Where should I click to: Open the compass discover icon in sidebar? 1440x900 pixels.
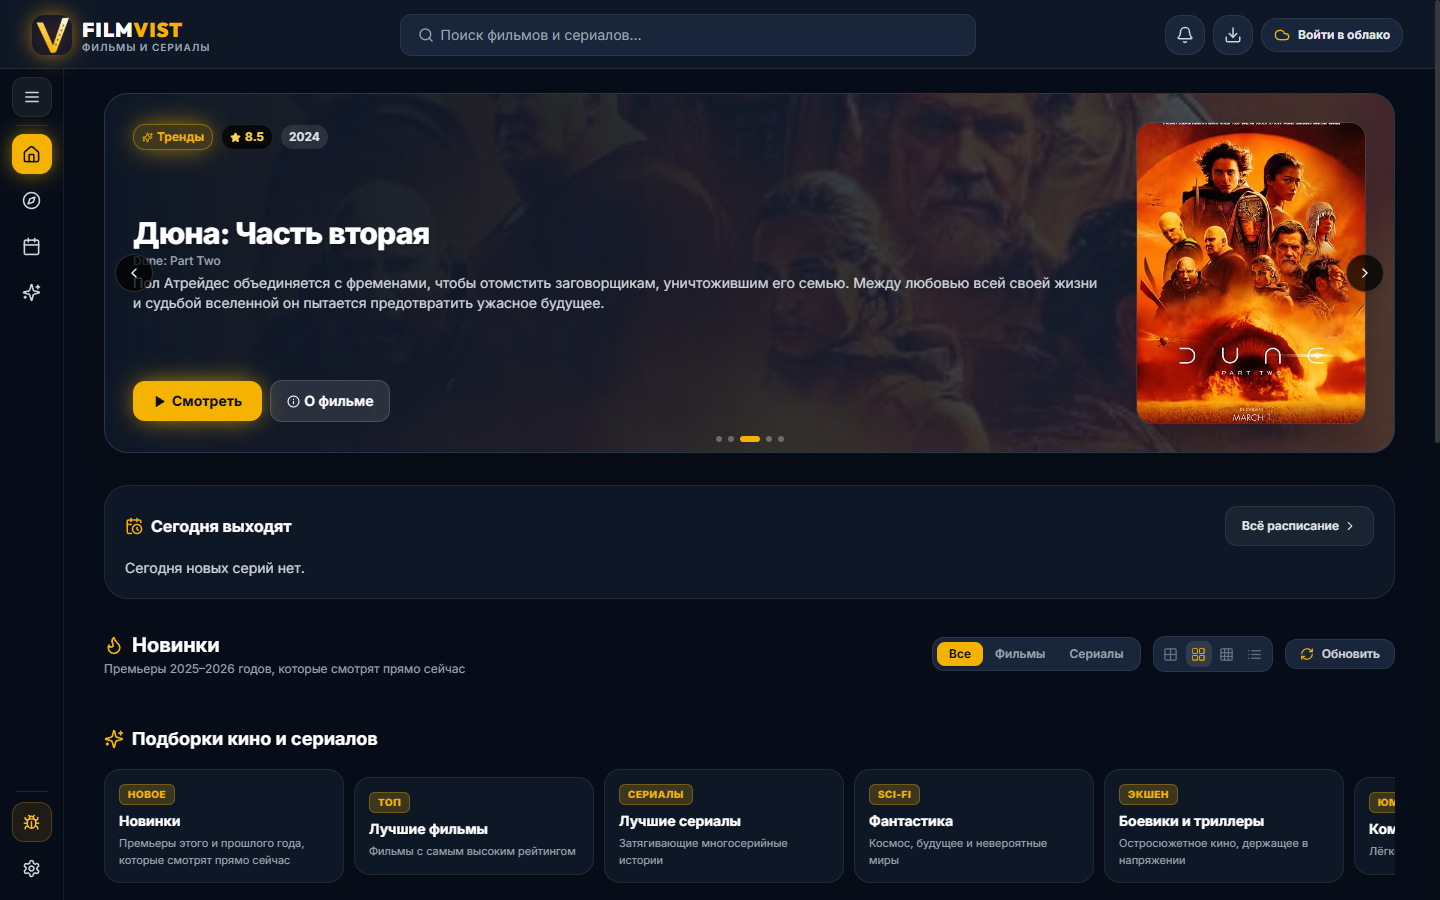pyautogui.click(x=32, y=200)
